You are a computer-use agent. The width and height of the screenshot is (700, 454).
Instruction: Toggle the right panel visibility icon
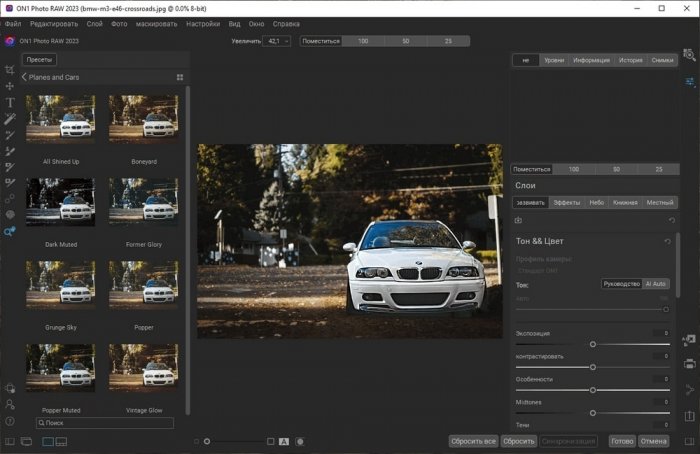pyautogui.click(x=690, y=442)
